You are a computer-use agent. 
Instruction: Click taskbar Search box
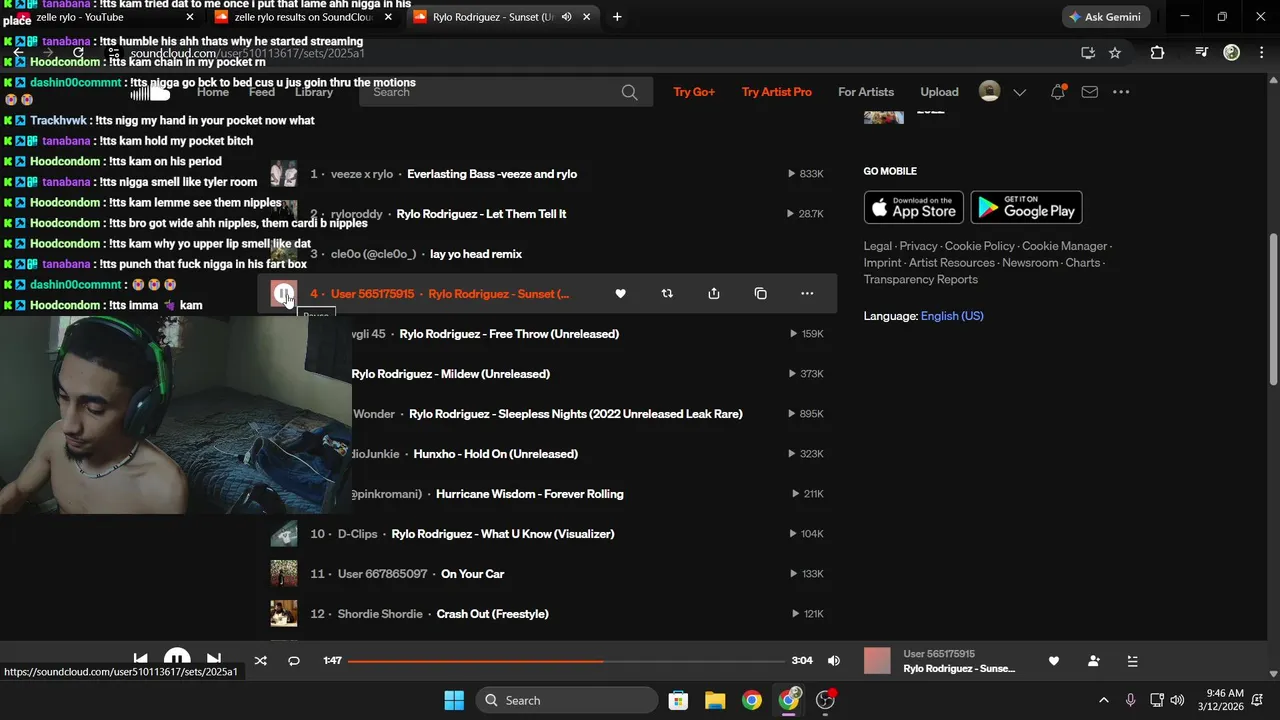(565, 700)
